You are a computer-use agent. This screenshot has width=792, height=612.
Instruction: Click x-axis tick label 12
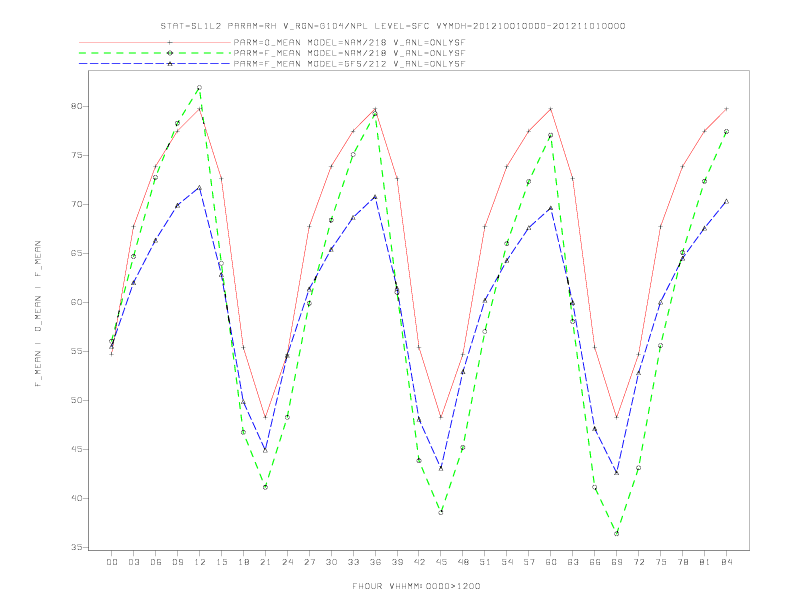200,562
